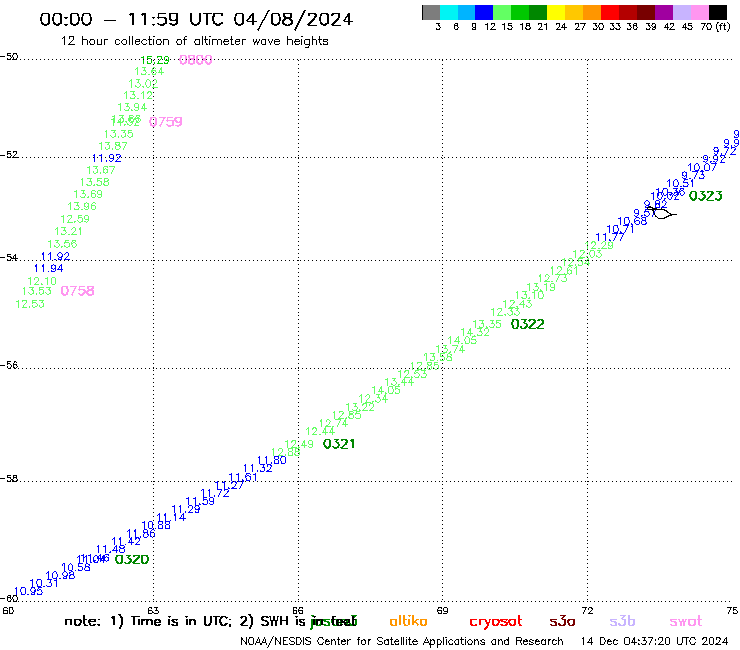Image resolution: width=740 pixels, height=650 pixels.
Task: Click the wave height value 15.29
Action: (x=155, y=60)
